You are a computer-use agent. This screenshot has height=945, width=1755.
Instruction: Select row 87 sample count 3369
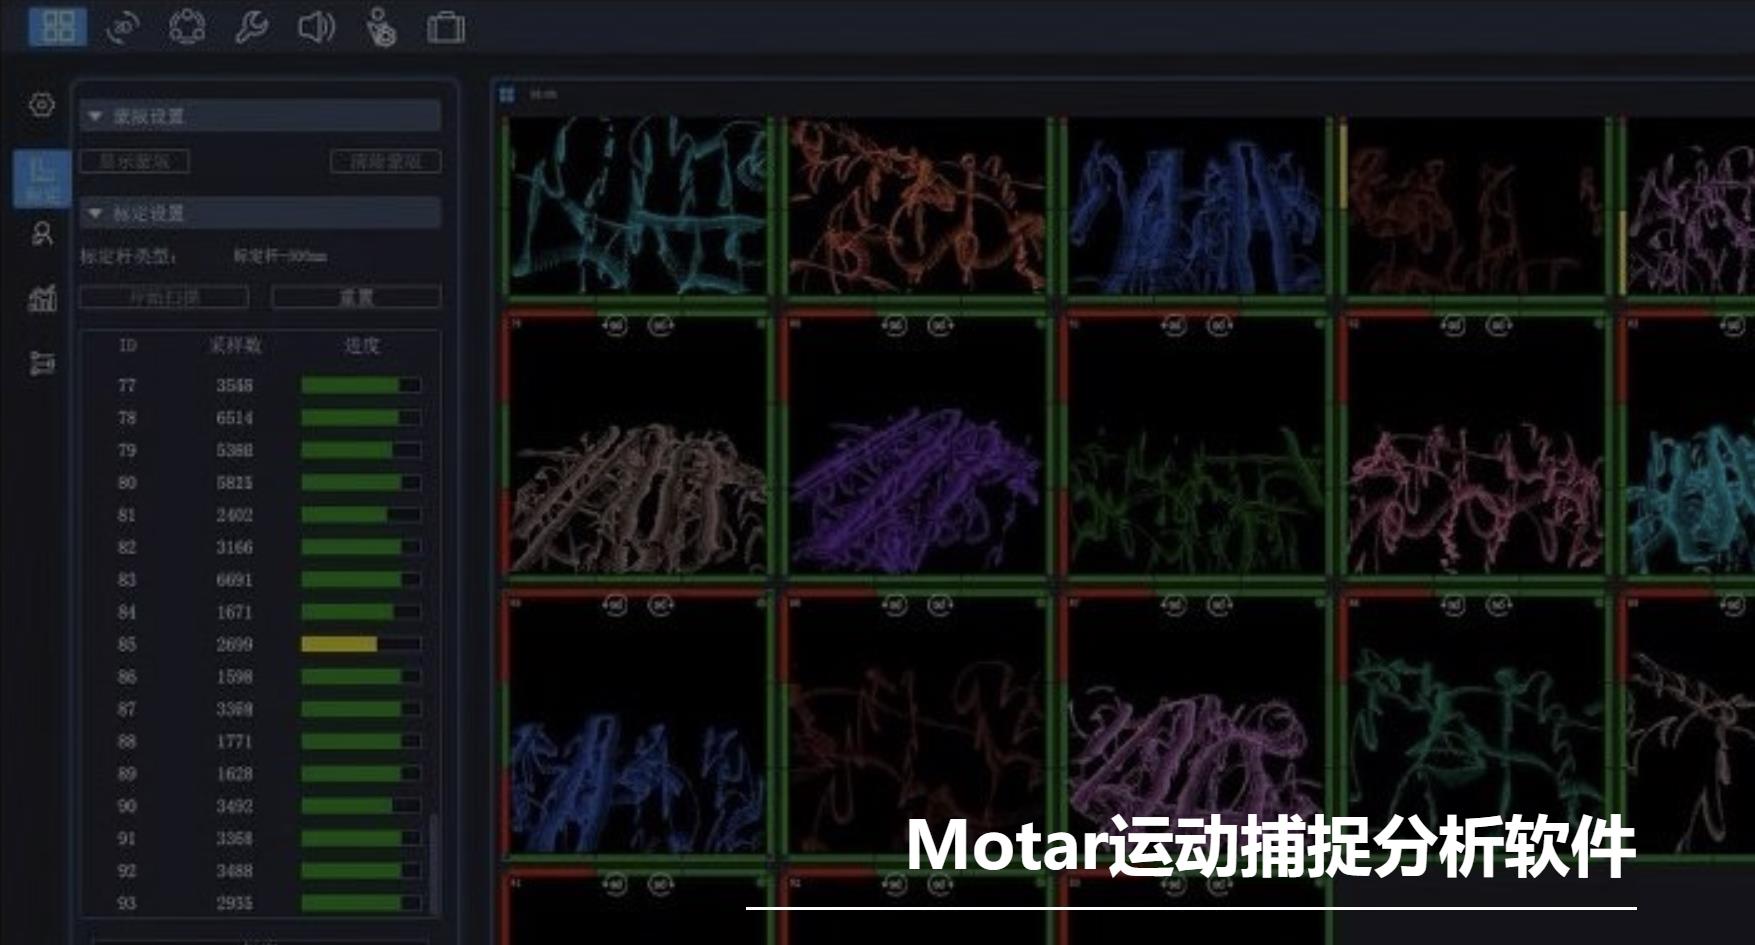pos(235,709)
